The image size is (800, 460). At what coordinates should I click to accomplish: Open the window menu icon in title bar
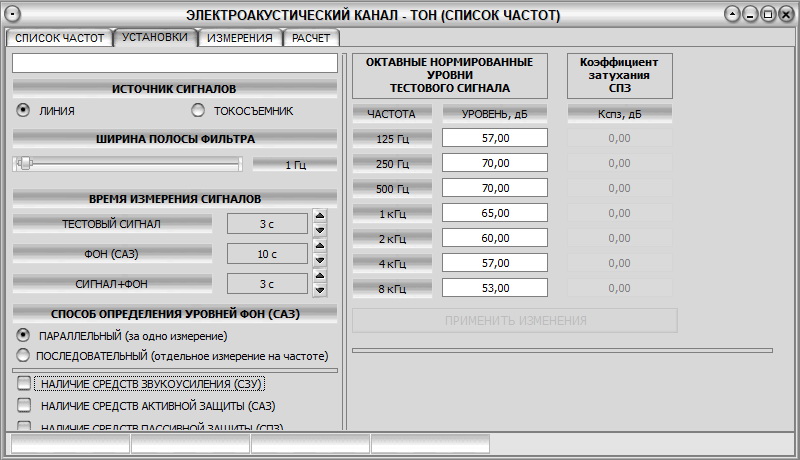[12, 15]
